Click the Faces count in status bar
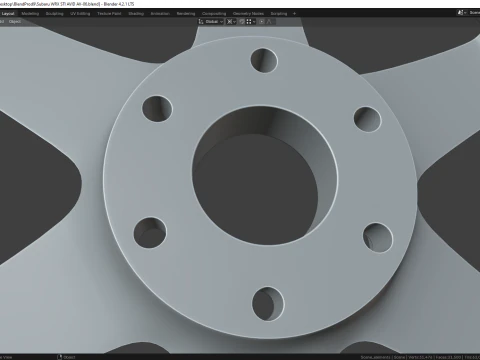 448,357
